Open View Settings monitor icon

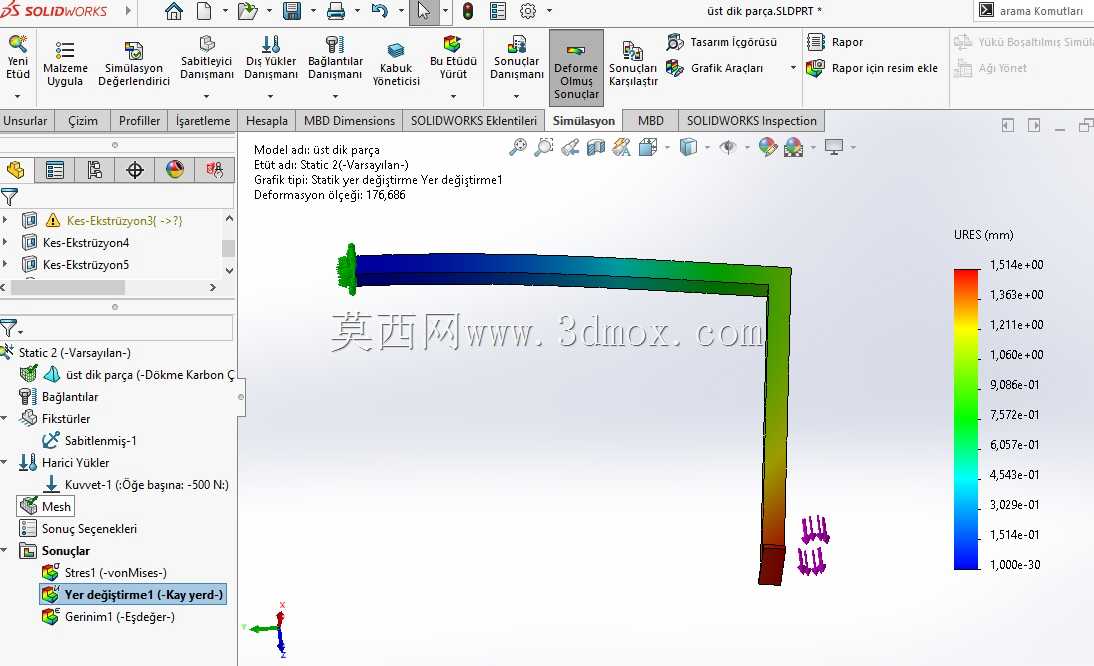834,147
